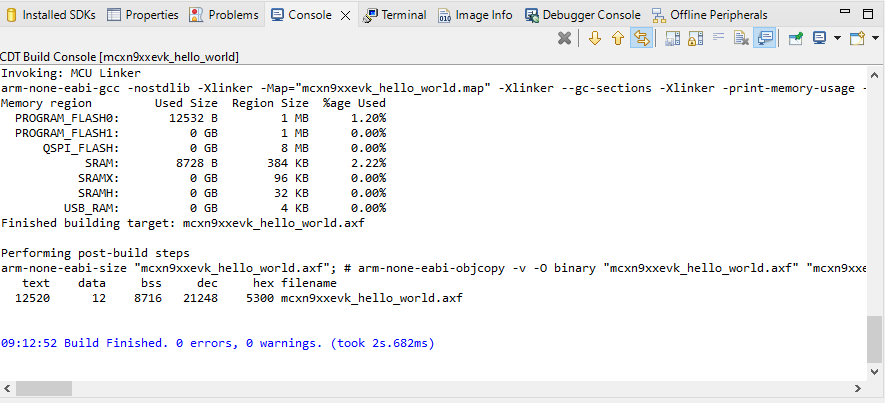Toggle Show Error in Editor button

tap(641, 38)
